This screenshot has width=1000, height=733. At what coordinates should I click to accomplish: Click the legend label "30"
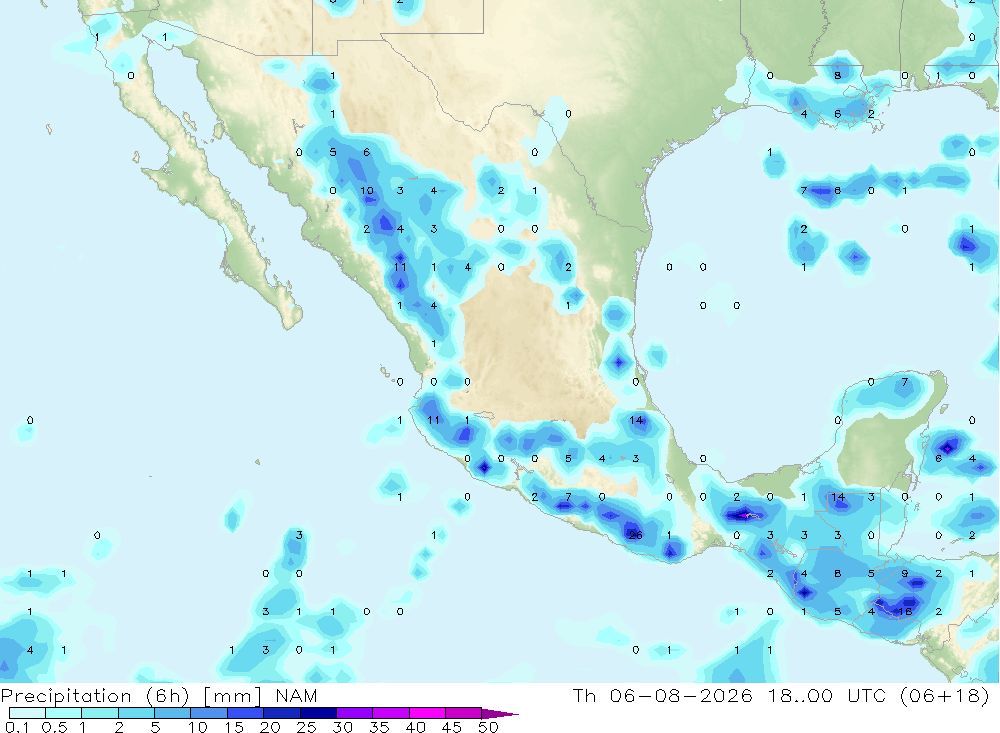pyautogui.click(x=343, y=727)
